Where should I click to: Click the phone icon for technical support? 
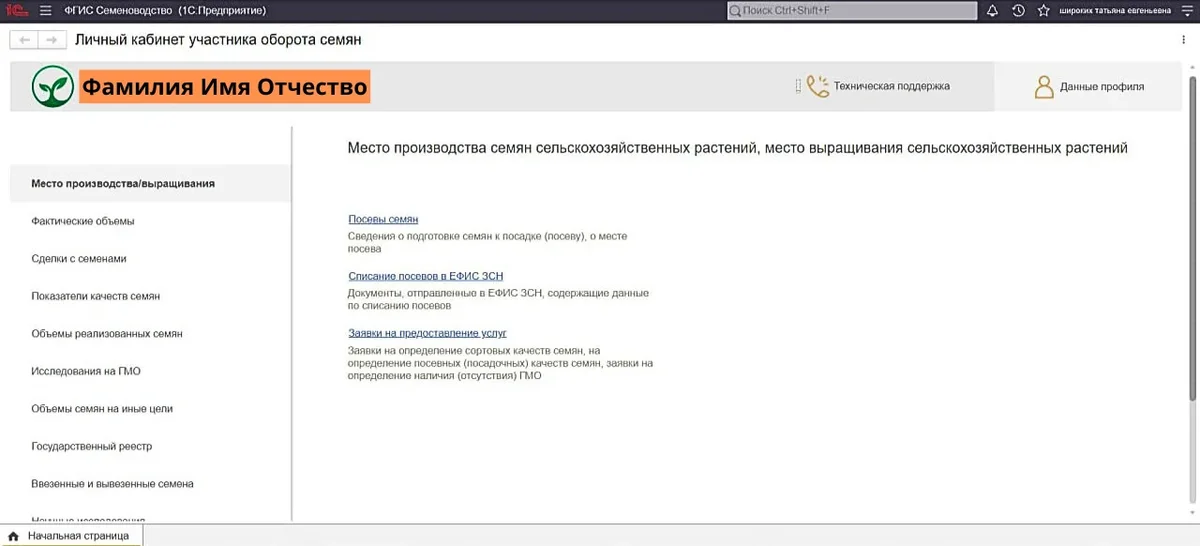(818, 87)
